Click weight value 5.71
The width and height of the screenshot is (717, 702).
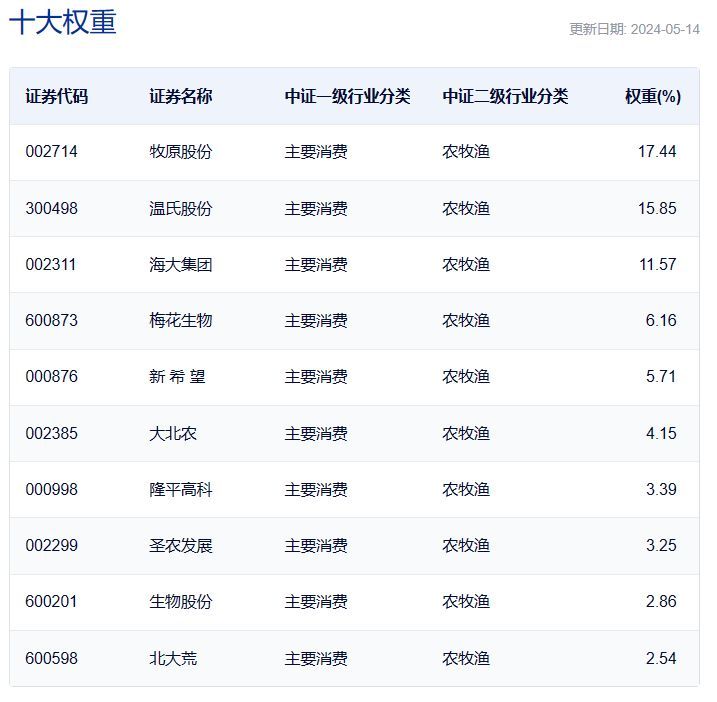pyautogui.click(x=661, y=376)
